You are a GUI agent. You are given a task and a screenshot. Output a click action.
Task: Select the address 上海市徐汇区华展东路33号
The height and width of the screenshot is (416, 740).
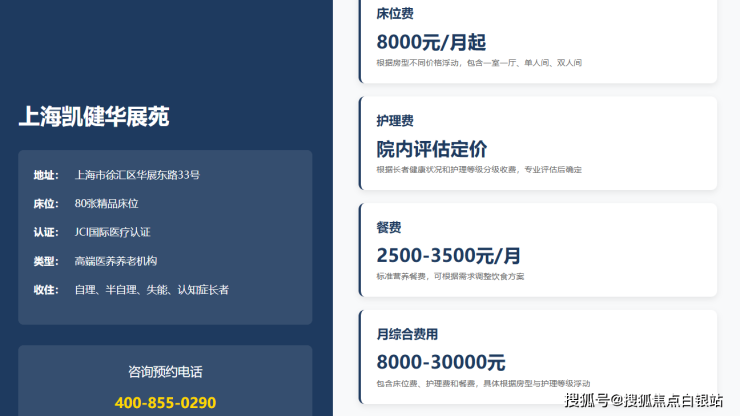(x=137, y=175)
